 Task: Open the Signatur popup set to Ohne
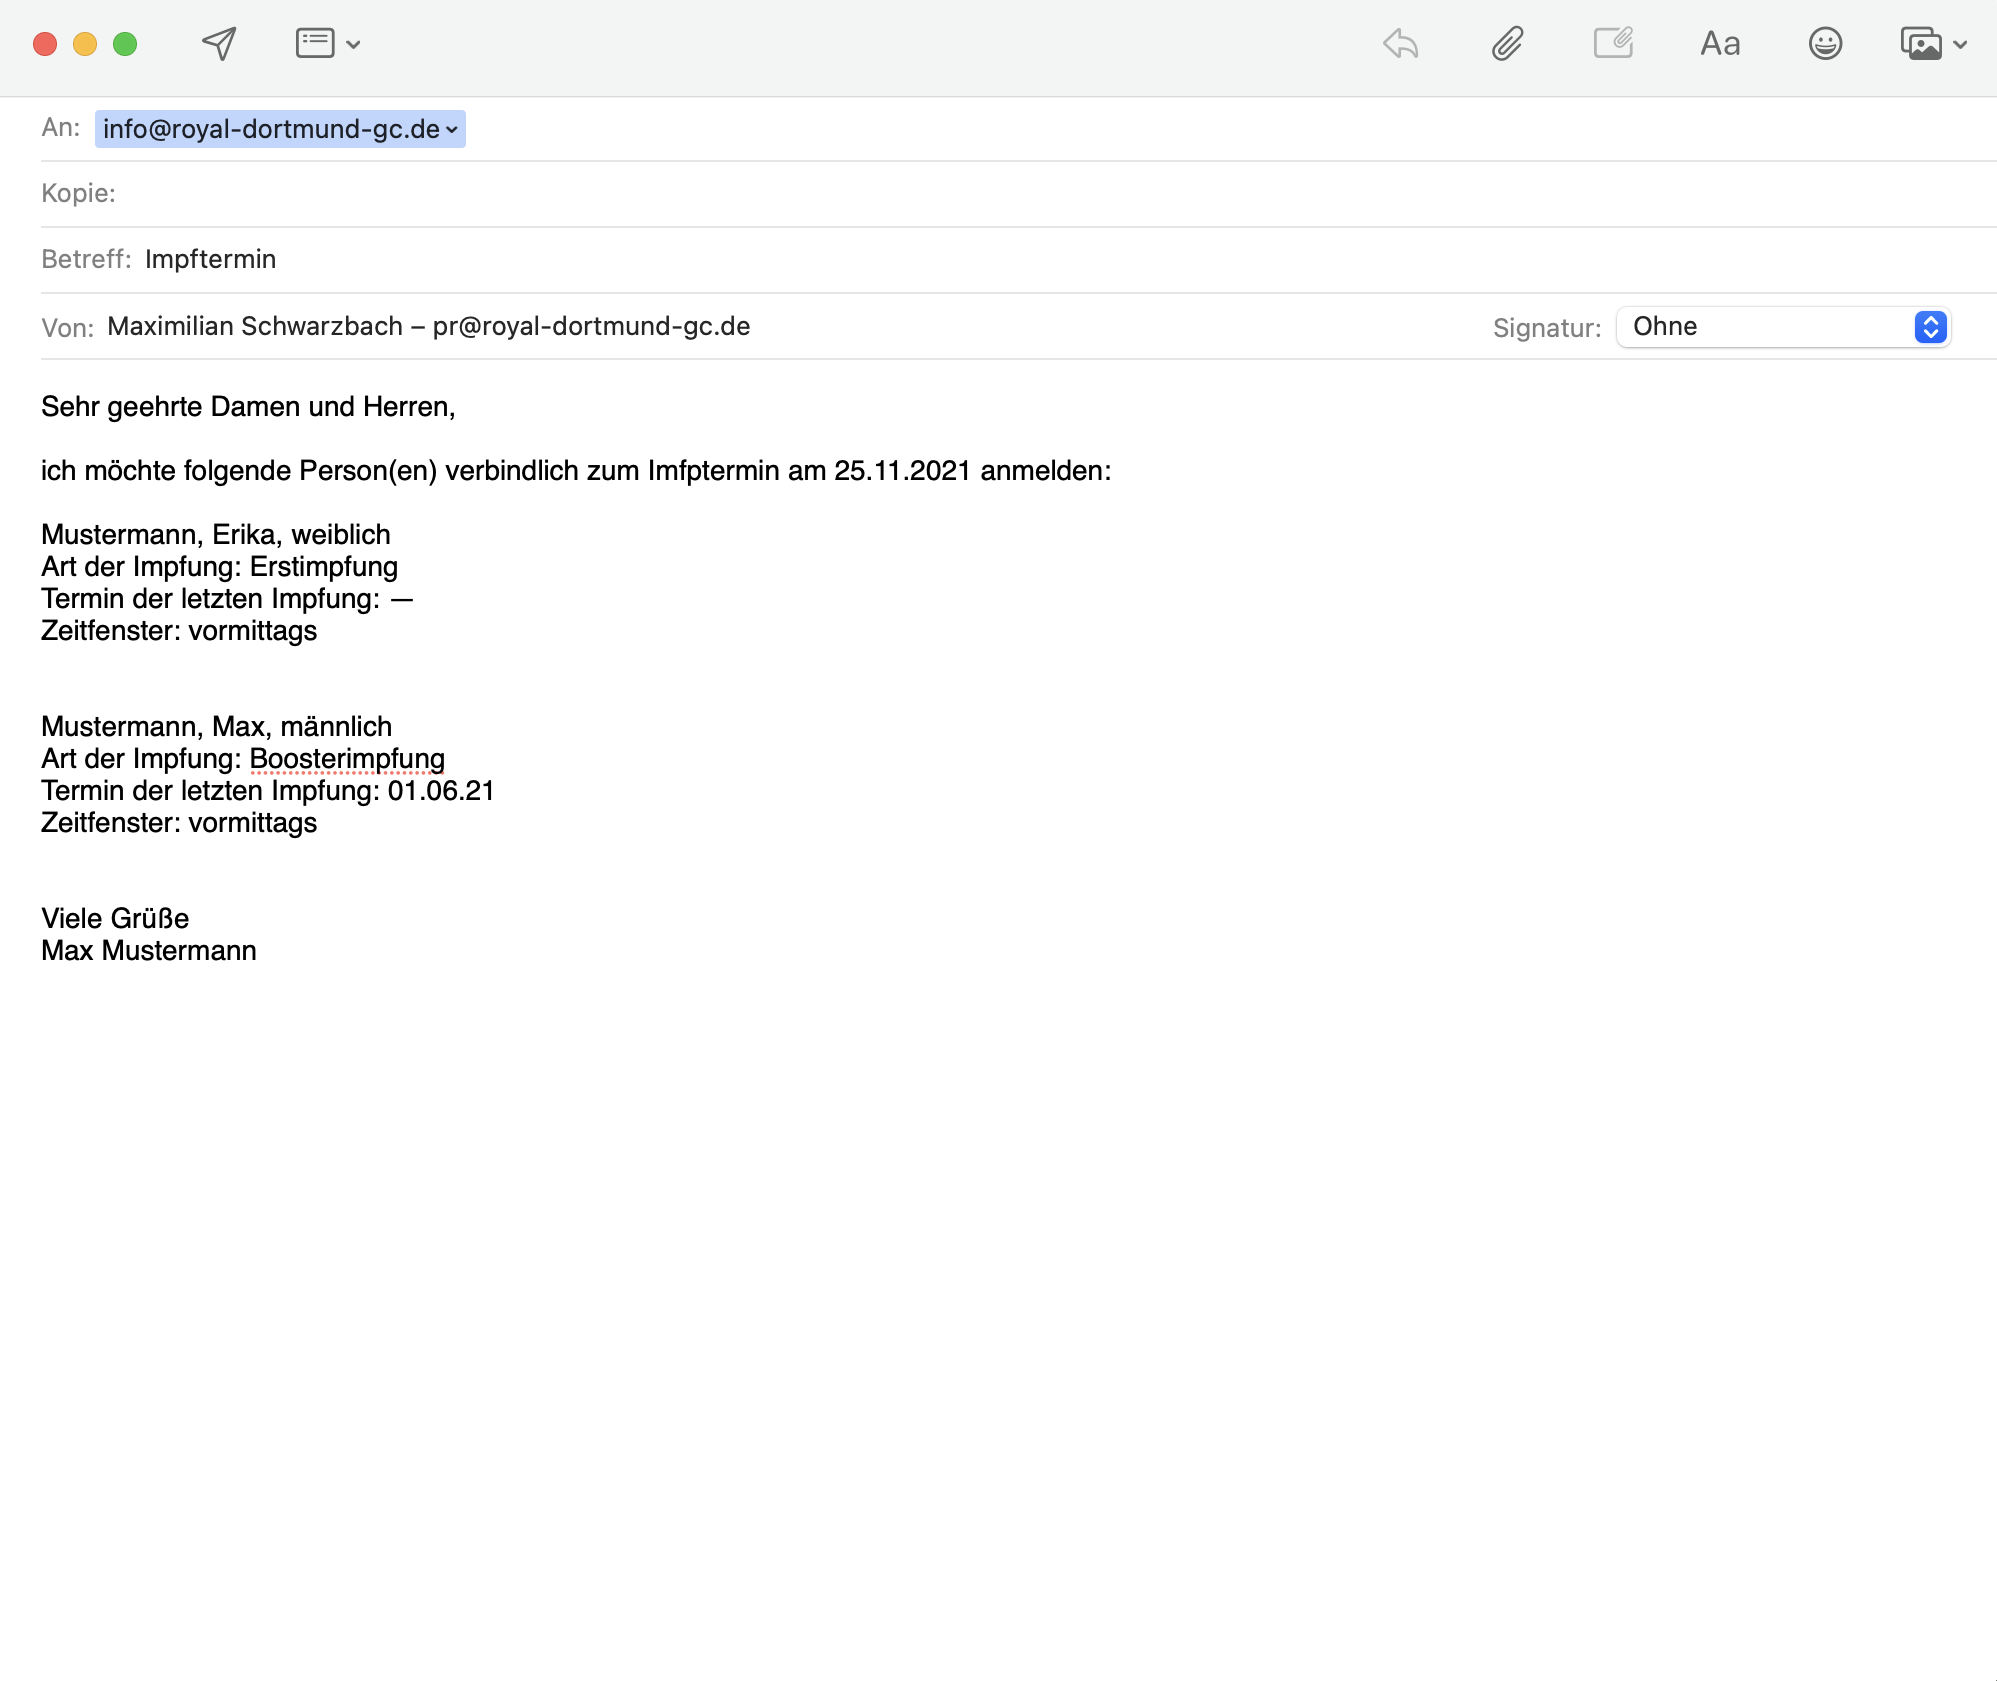pyautogui.click(x=1783, y=327)
